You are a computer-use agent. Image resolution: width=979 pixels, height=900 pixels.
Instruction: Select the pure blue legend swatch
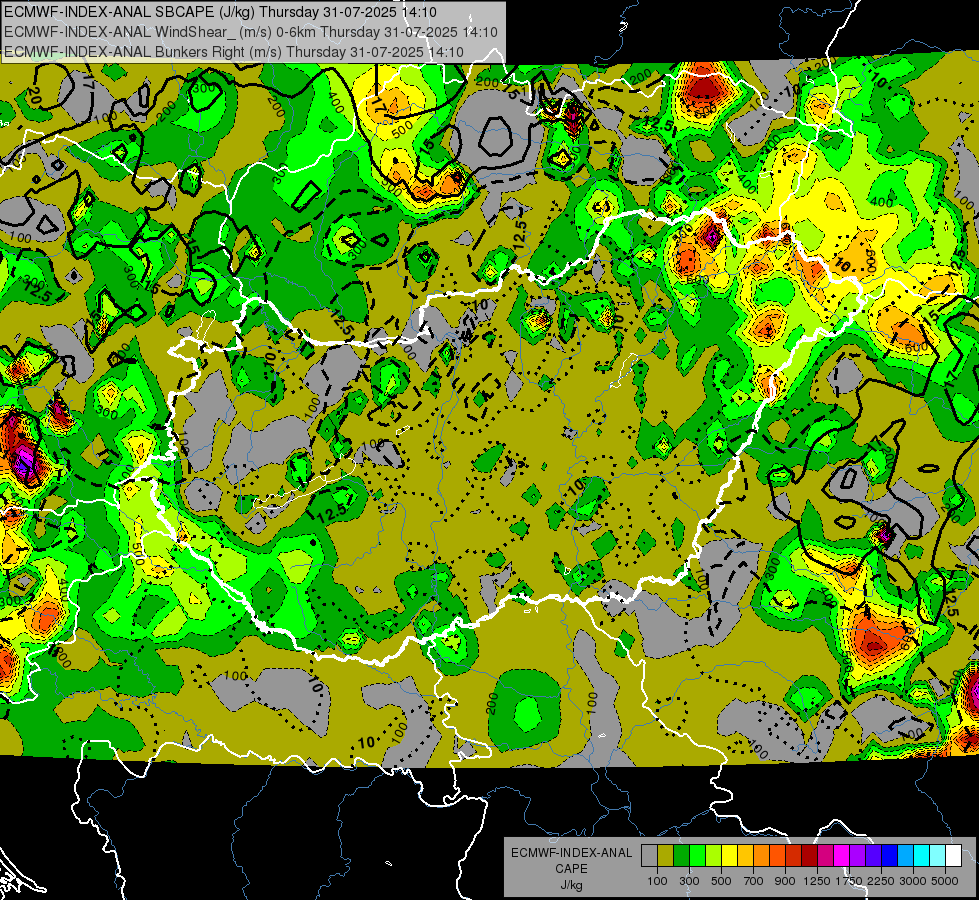[890, 855]
